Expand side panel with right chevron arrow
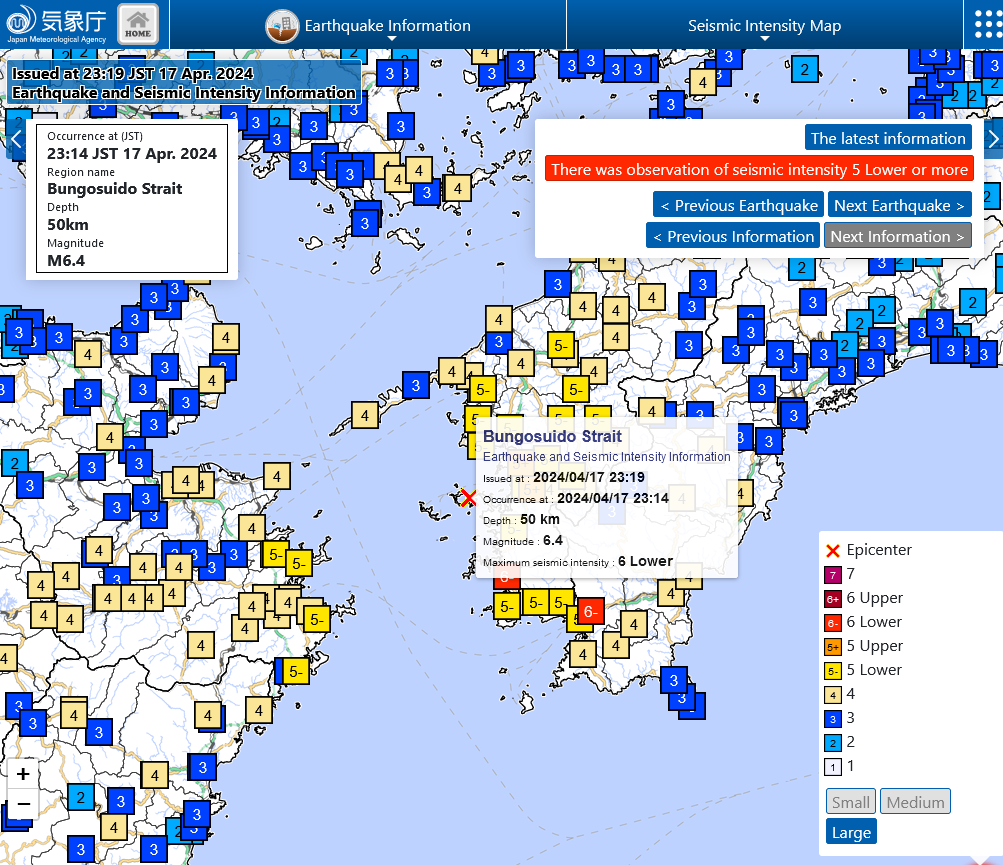Image resolution: width=1003 pixels, height=865 pixels. 993,138
